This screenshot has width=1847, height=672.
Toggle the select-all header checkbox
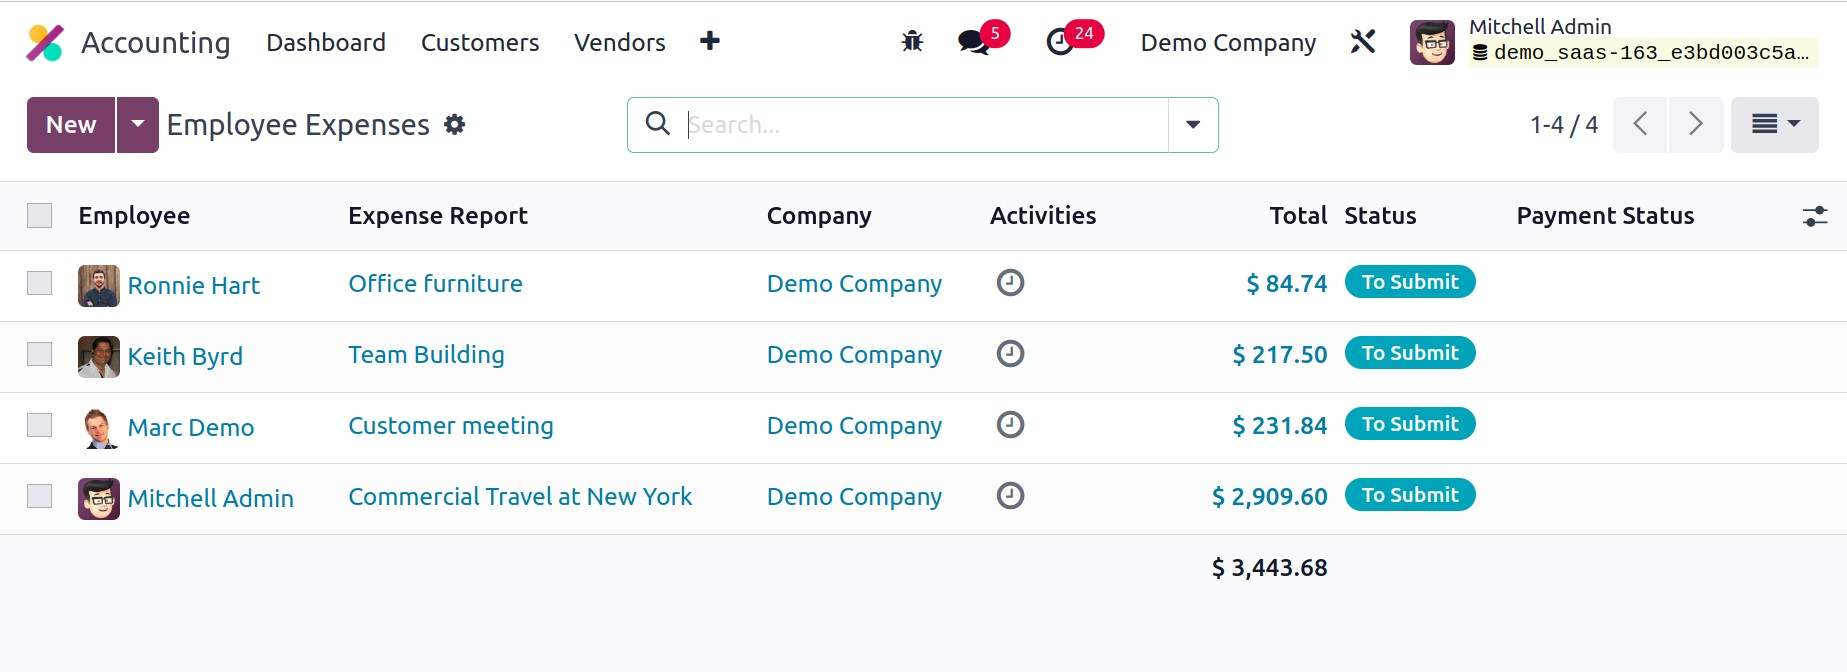click(x=40, y=216)
